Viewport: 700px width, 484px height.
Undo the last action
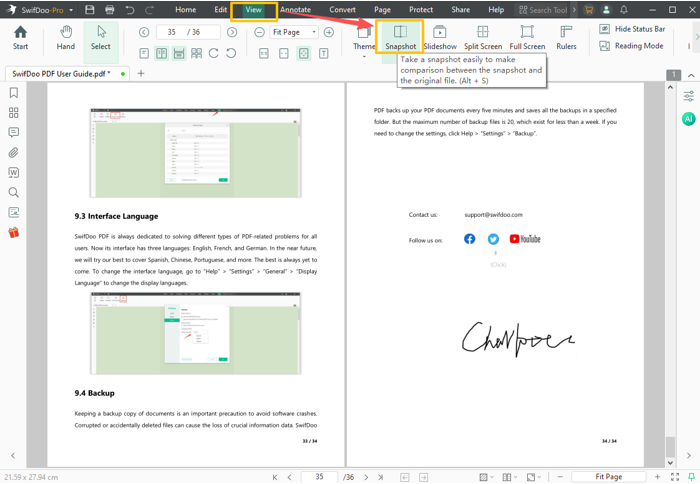tap(129, 9)
